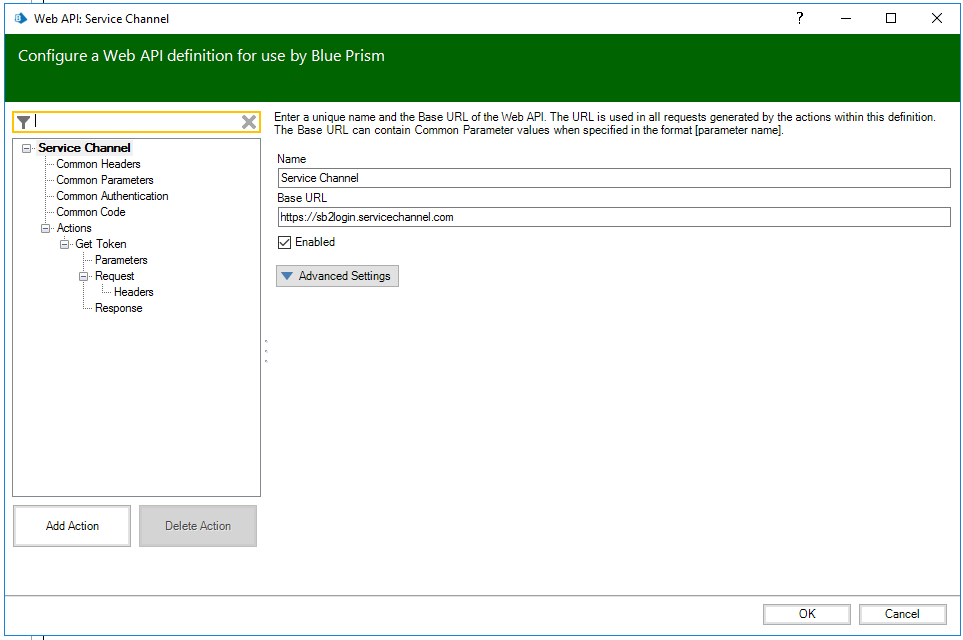Viewport: 963px width, 640px height.
Task: Click the help question mark icon
Action: tap(799, 18)
